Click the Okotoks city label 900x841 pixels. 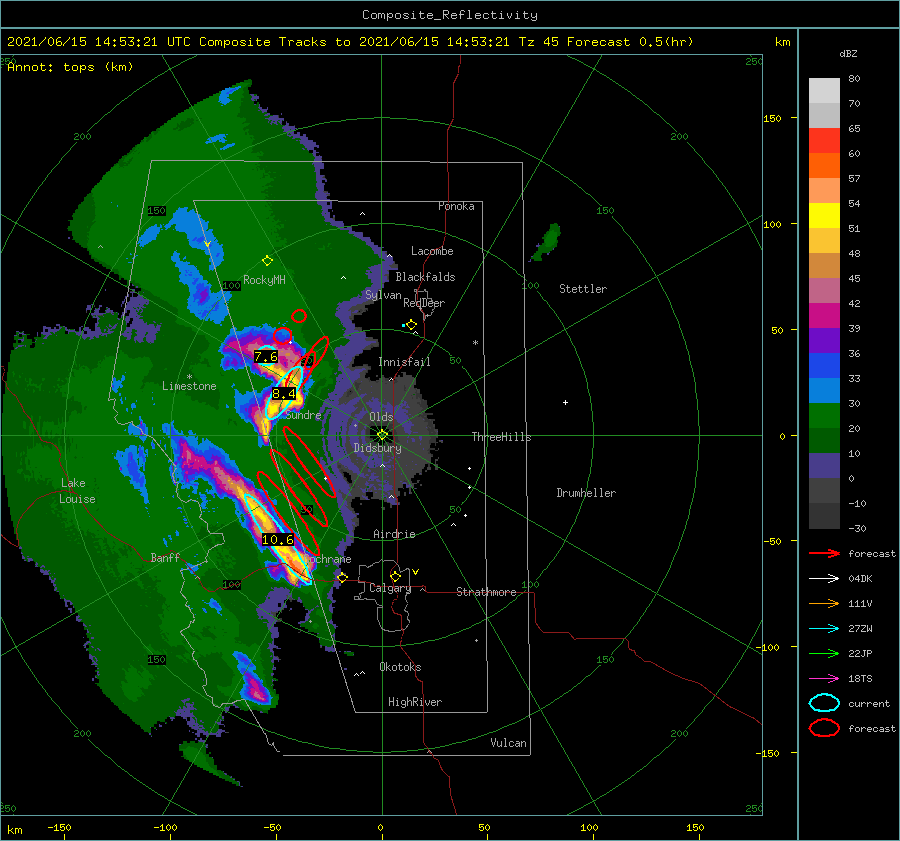click(x=400, y=667)
